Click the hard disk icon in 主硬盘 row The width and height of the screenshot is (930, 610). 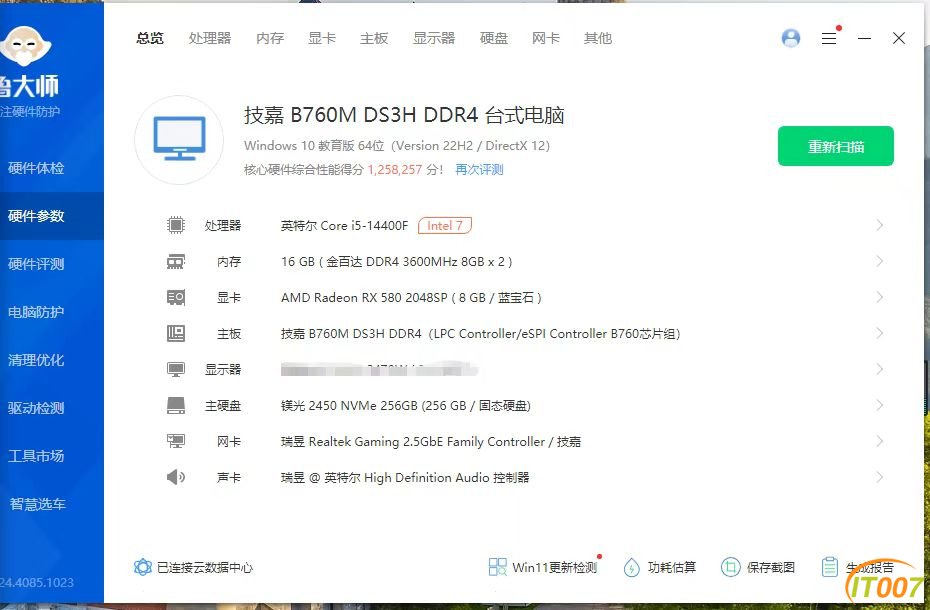[x=176, y=405]
